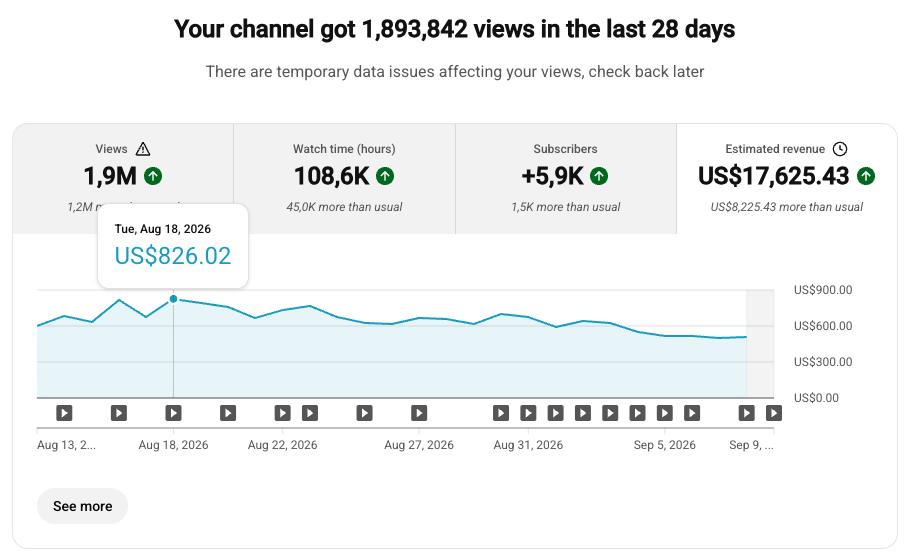Click the Aug 22, 2026 axis label
Image resolution: width=906 pixels, height=556 pixels.
(283, 445)
